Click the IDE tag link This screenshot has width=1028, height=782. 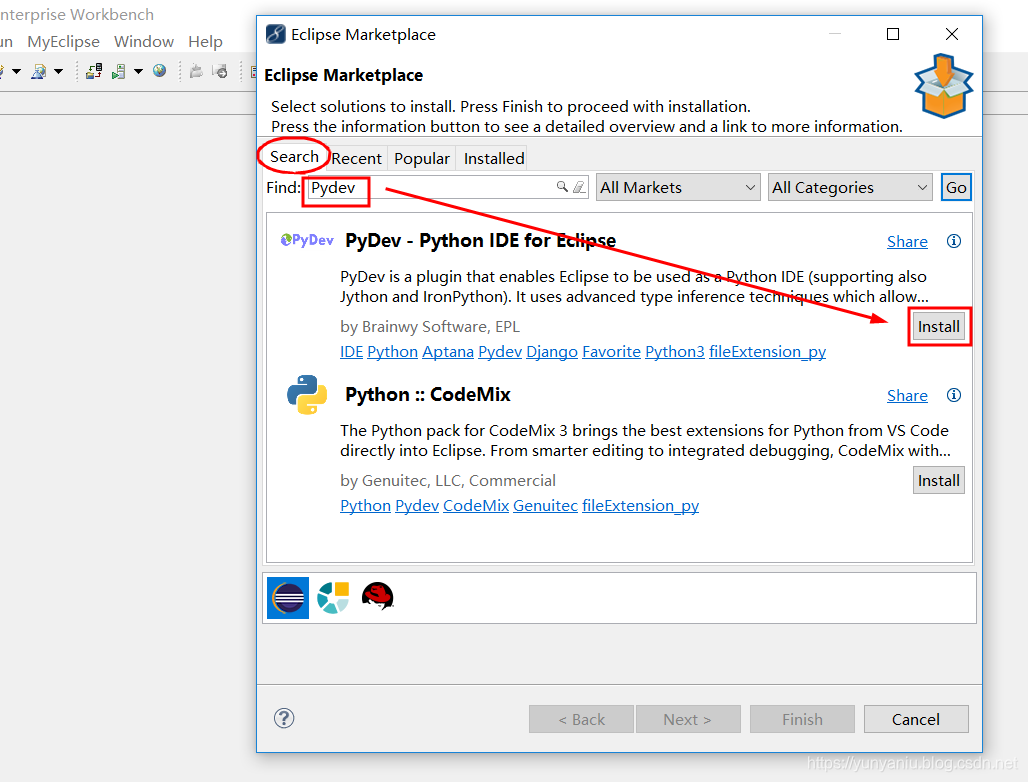[351, 352]
